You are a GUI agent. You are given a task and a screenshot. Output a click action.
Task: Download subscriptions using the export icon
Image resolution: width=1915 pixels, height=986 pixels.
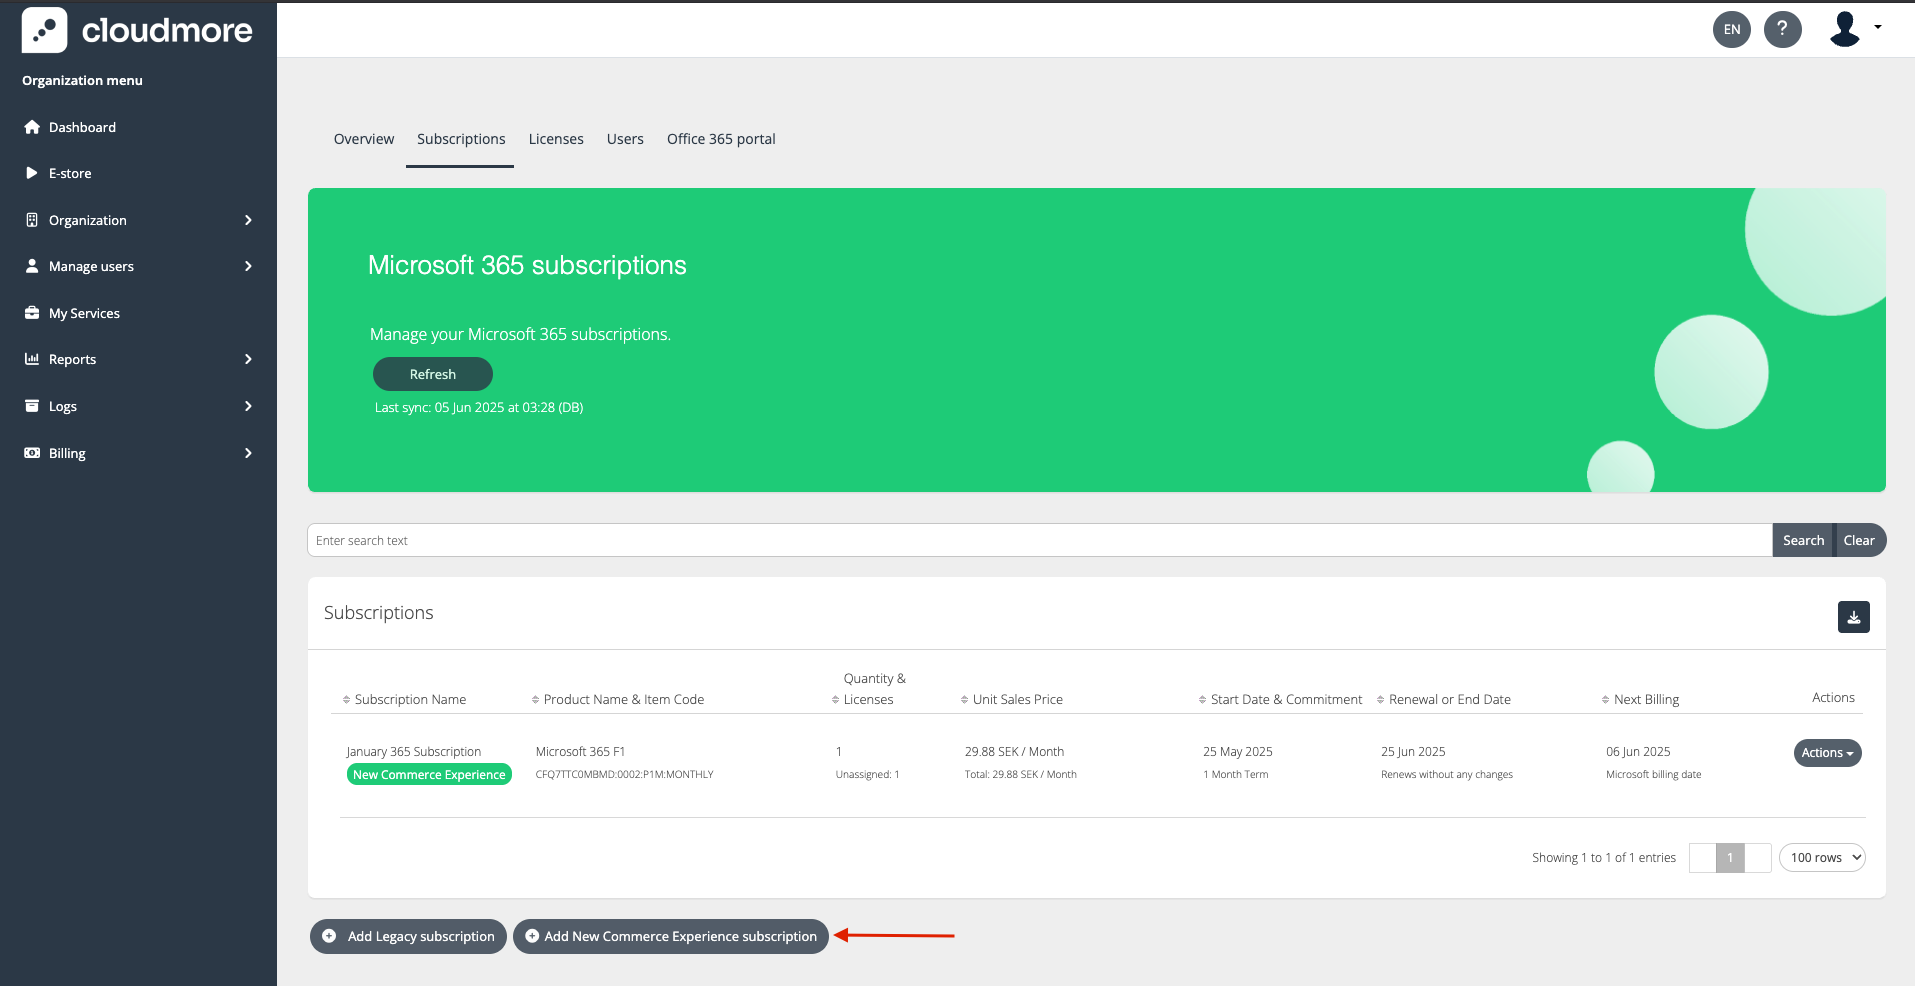(x=1853, y=617)
